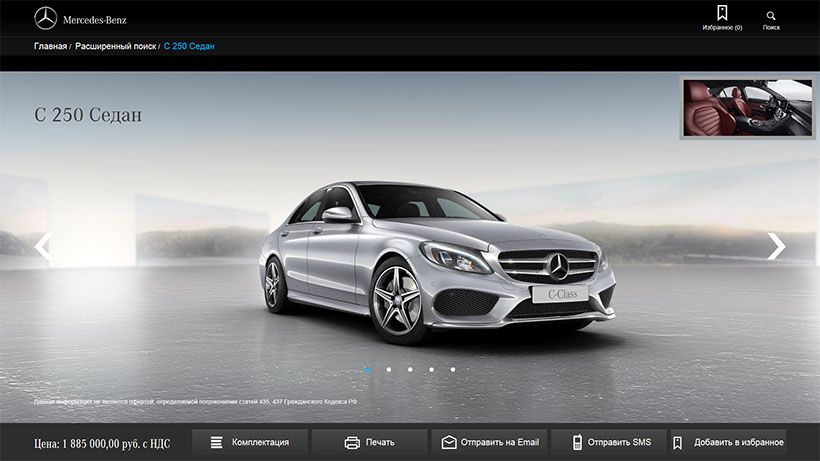Open the Комплектация list button
820x461 pixels.
[248, 442]
